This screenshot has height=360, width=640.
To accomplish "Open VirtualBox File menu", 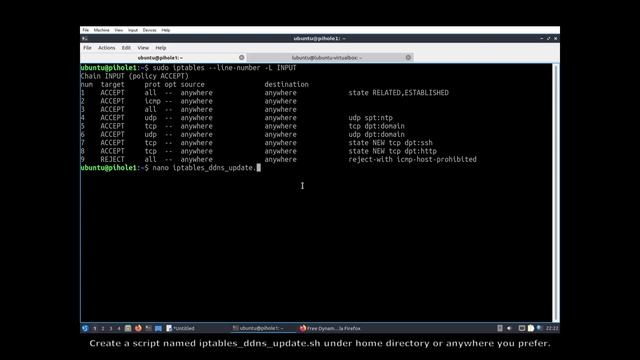I will tap(85, 30).
